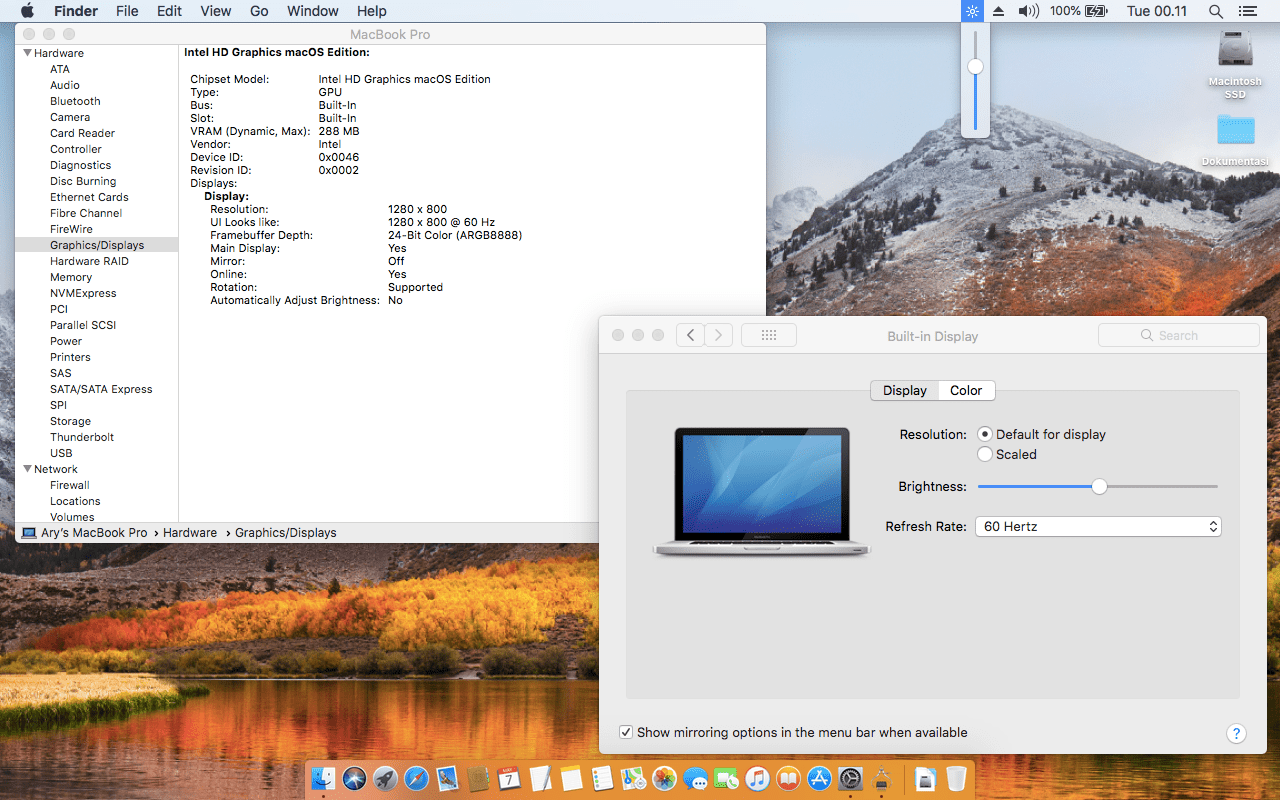This screenshot has width=1280, height=800.
Task: Launch Siri from the Dock
Action: point(354,778)
